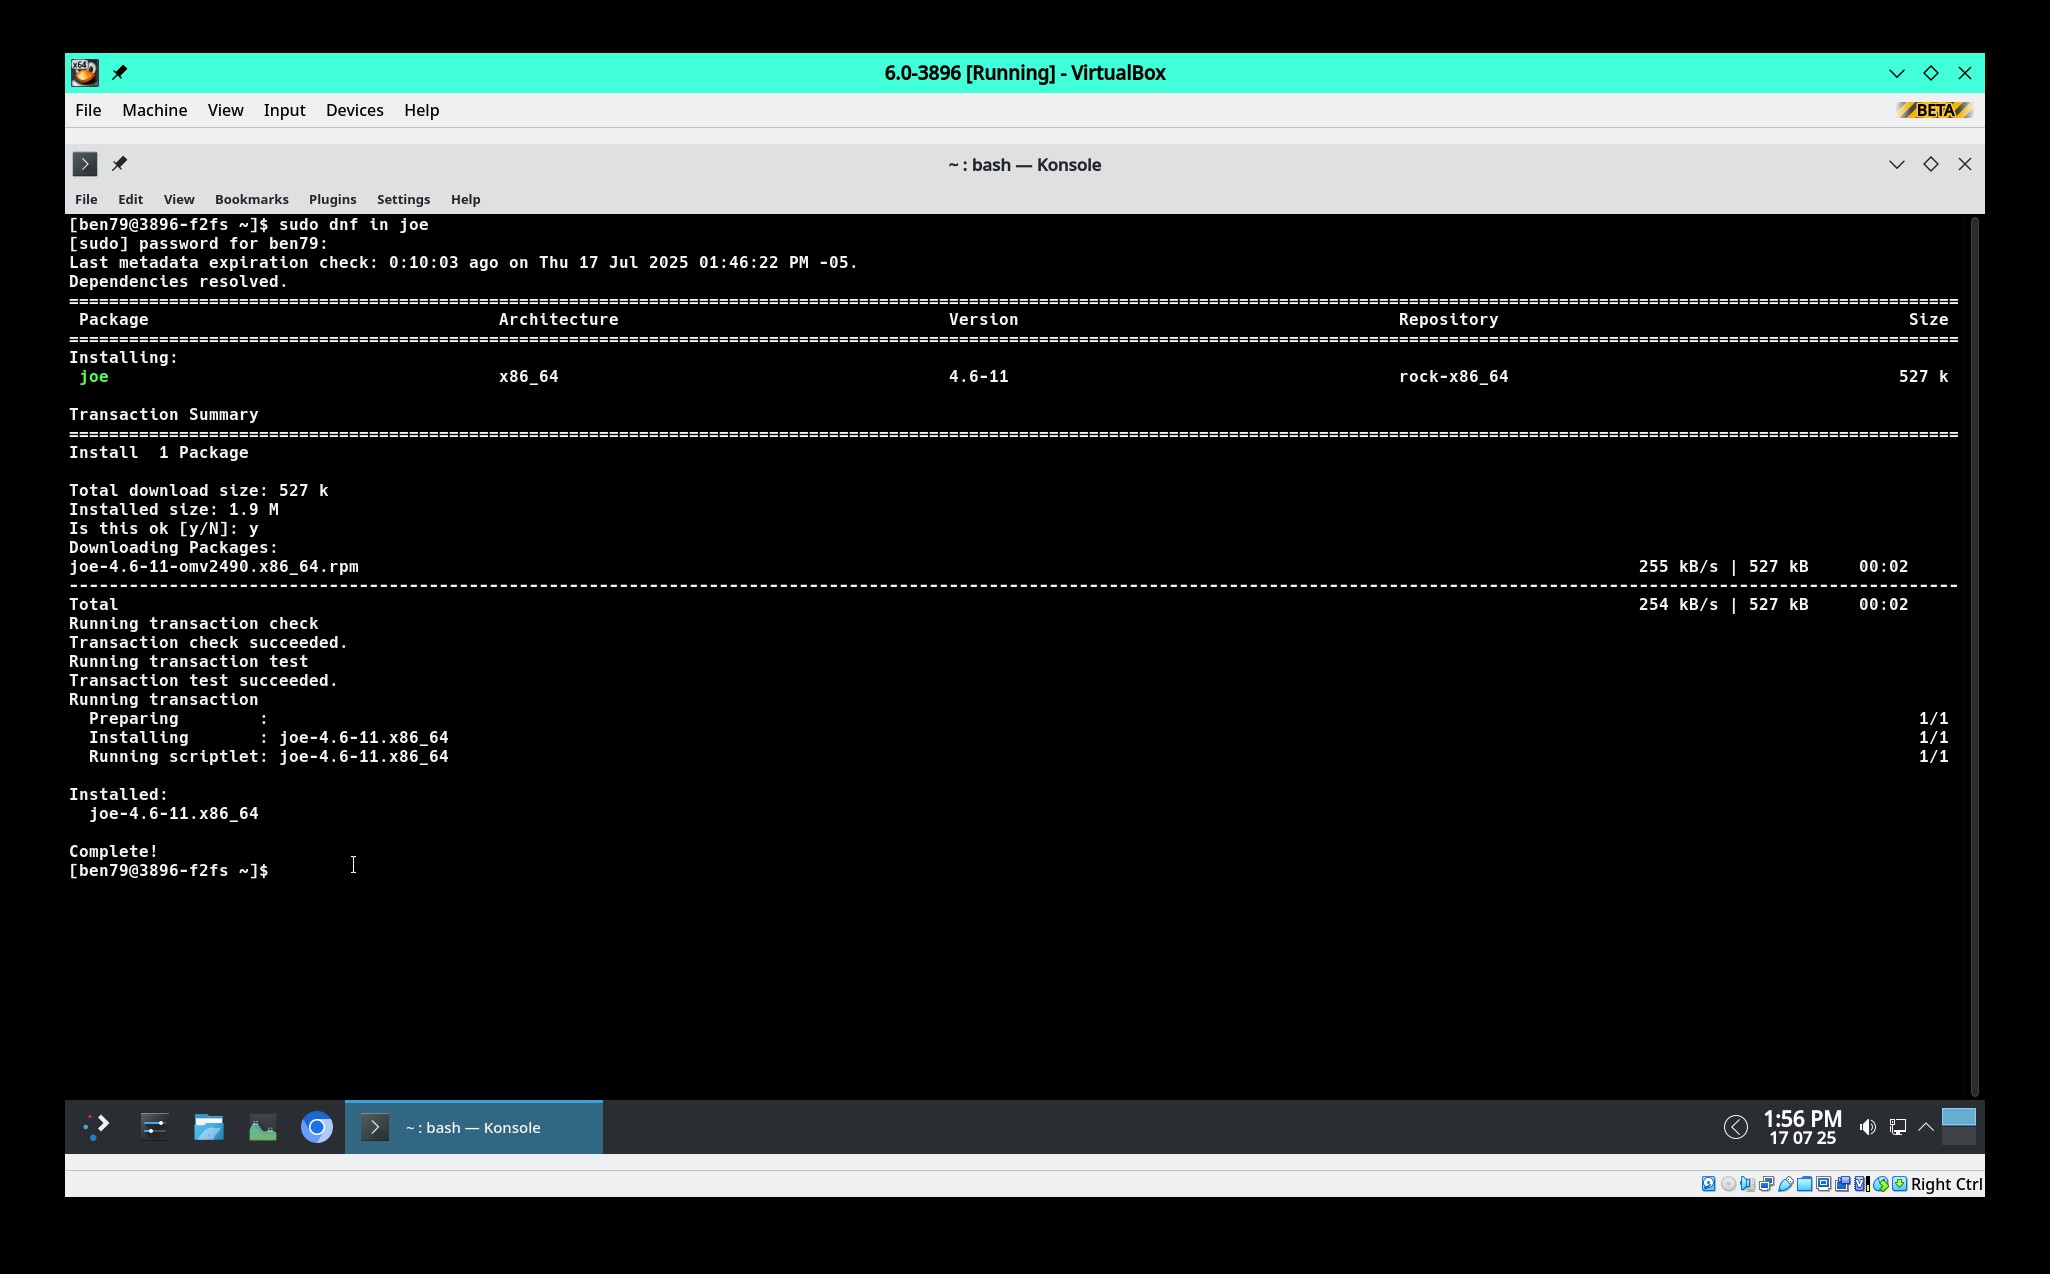Screen dimensions: 2050x1274
Task: Click the 'Architecture' column header
Action: (x=558, y=319)
